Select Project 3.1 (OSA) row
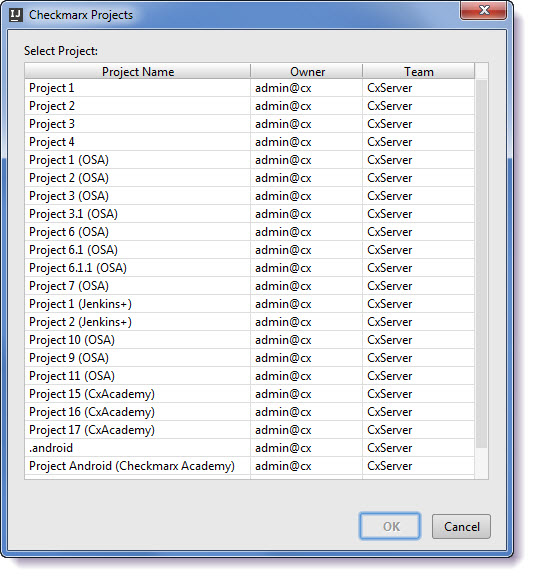Viewport: 534px width, 578px height. (x=249, y=214)
